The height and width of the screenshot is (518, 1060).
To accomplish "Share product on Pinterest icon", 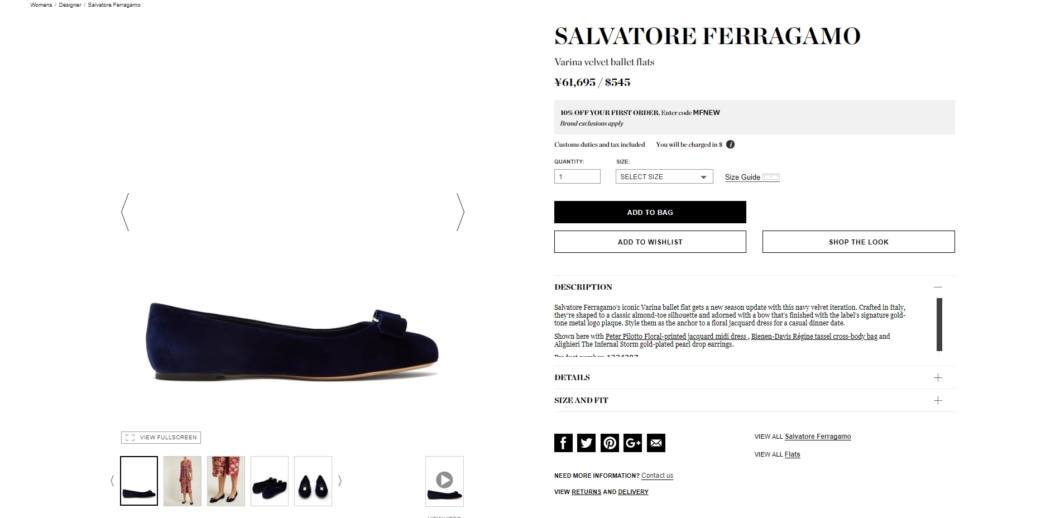I will 610,443.
